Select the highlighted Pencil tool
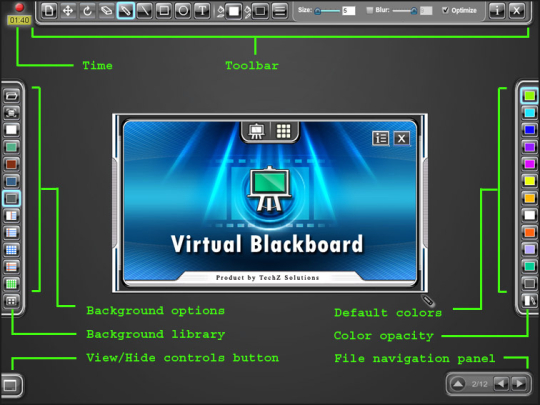The width and height of the screenshot is (540, 405). coord(125,11)
